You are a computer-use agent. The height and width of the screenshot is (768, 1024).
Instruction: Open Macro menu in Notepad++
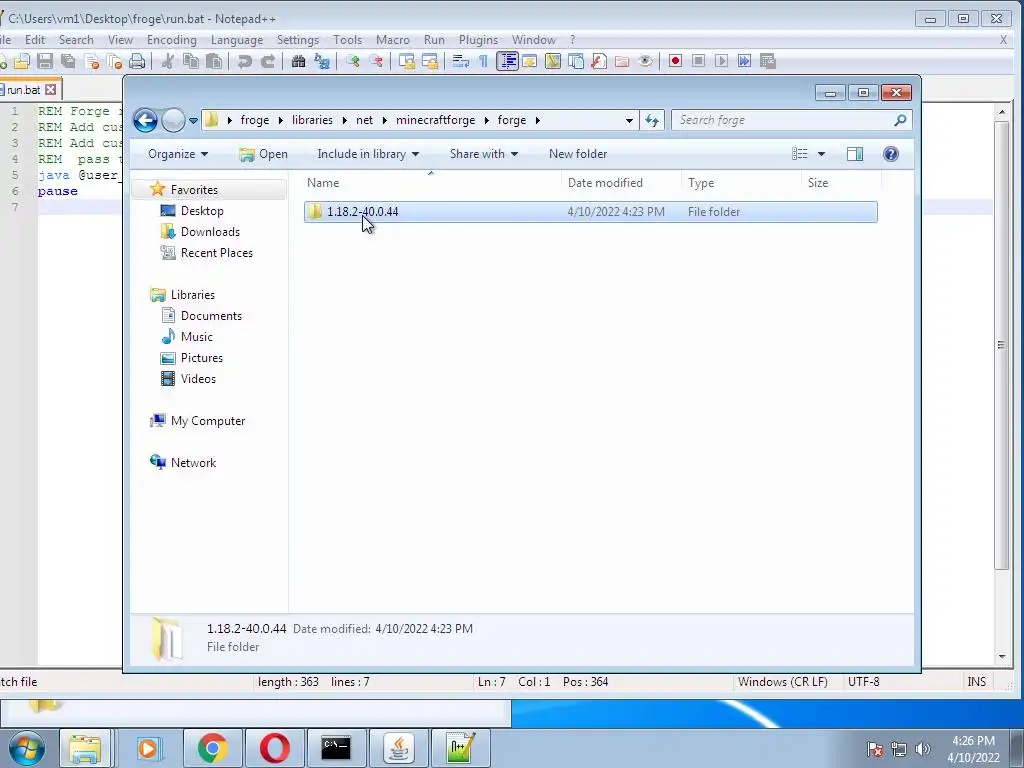(x=392, y=40)
